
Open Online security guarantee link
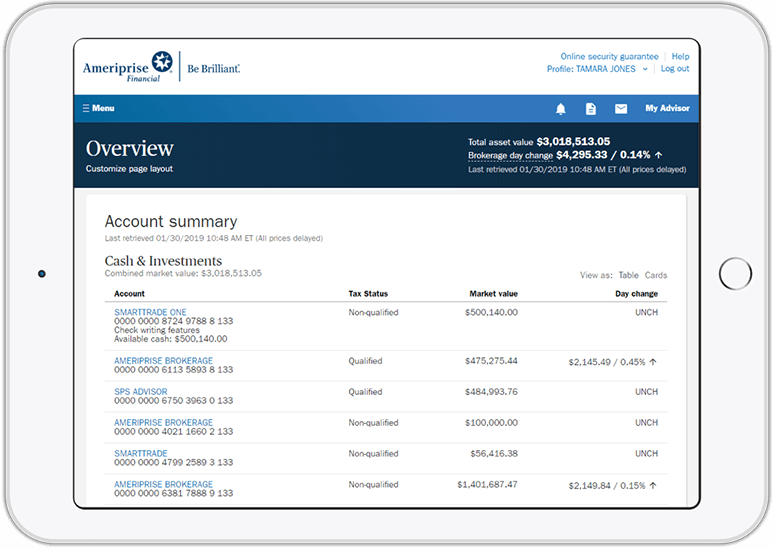pyautogui.click(x=609, y=57)
